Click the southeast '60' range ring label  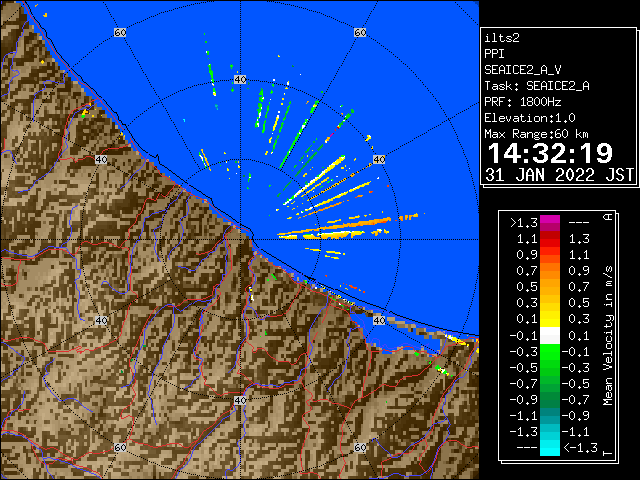pos(360,448)
